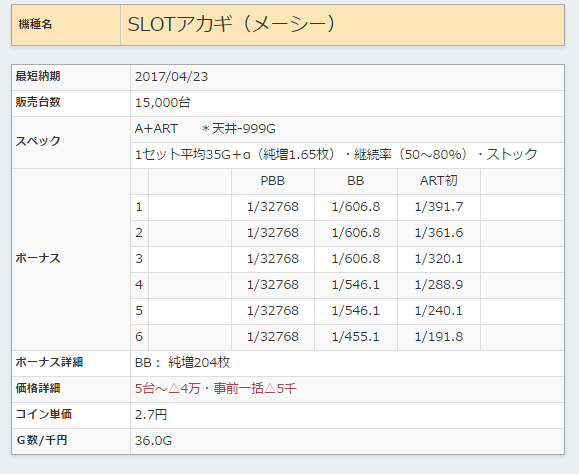
Task: Click the setting 6 PBB value 1/32768
Action: (x=273, y=337)
